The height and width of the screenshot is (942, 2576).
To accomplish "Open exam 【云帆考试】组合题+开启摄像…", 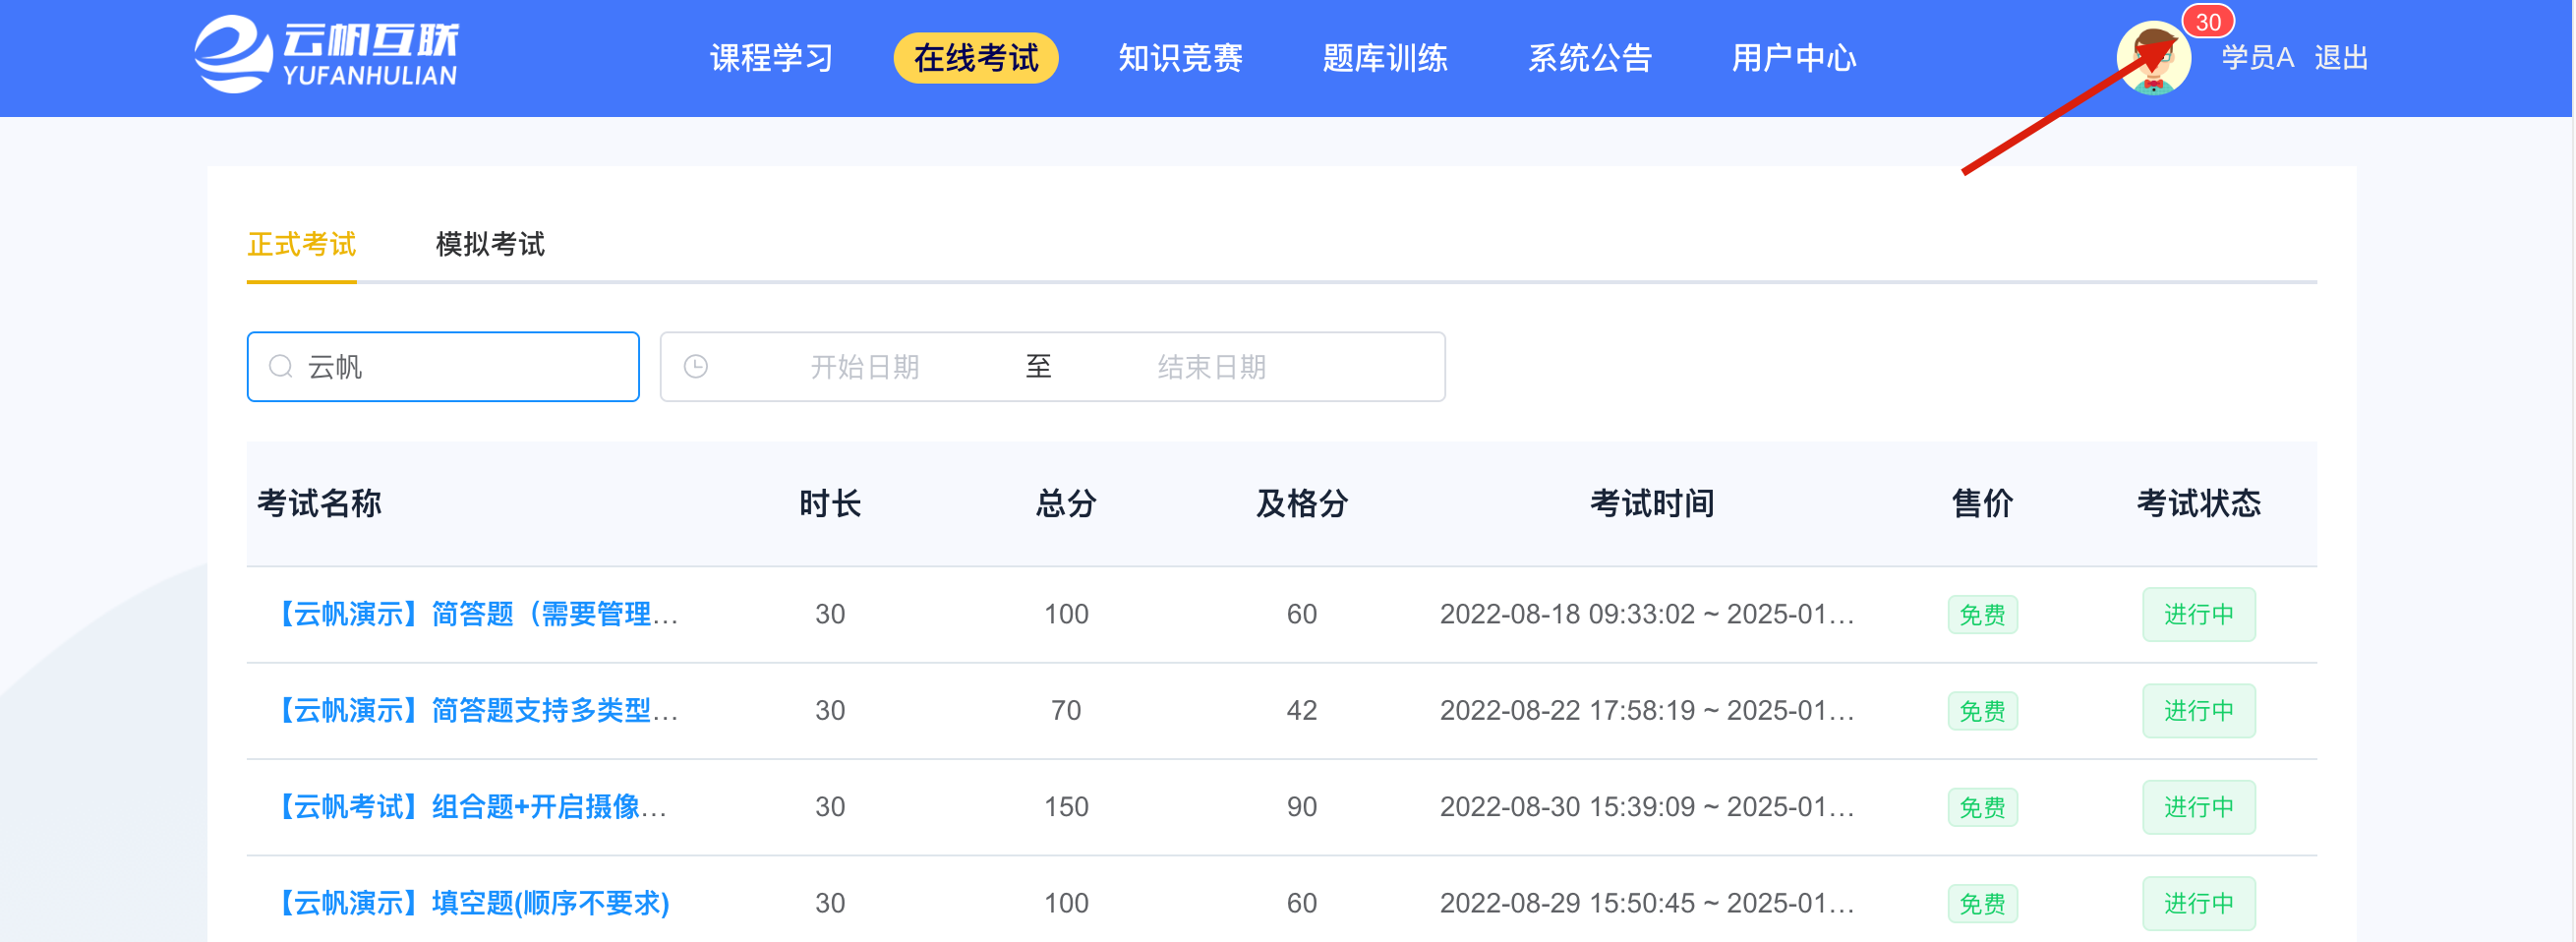I will point(468,807).
